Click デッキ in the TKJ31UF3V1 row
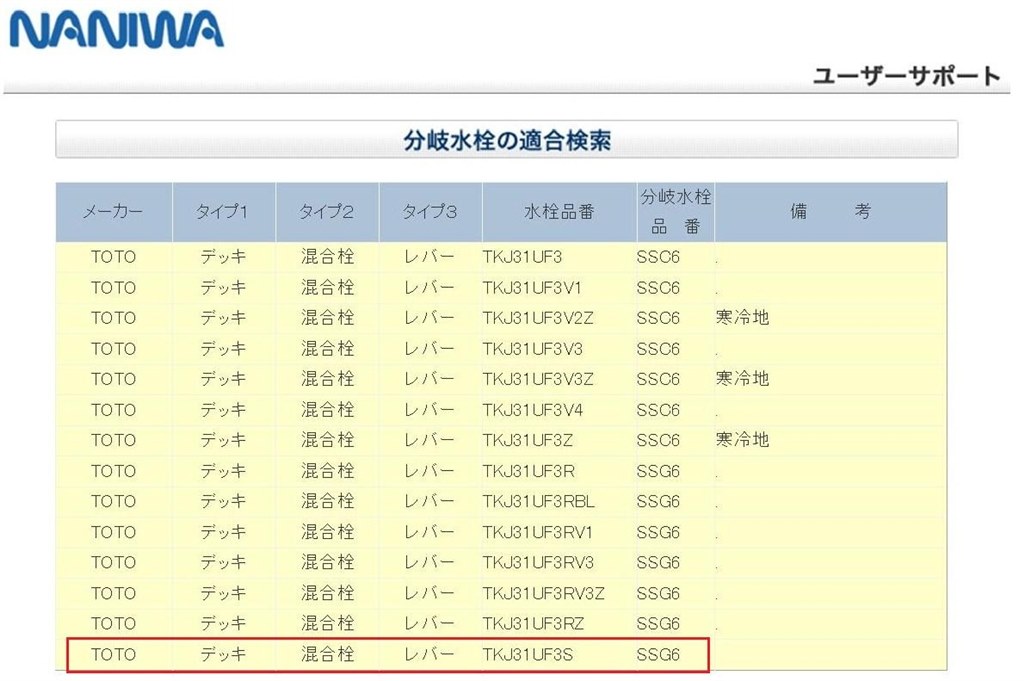The image size is (1024, 681). tap(223, 287)
